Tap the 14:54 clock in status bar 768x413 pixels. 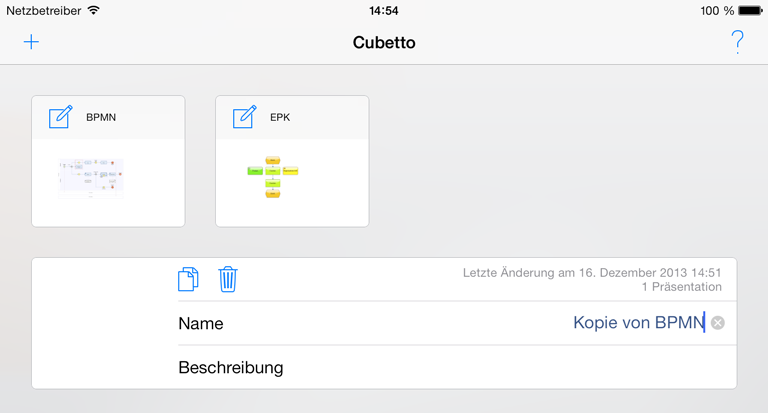(x=384, y=10)
